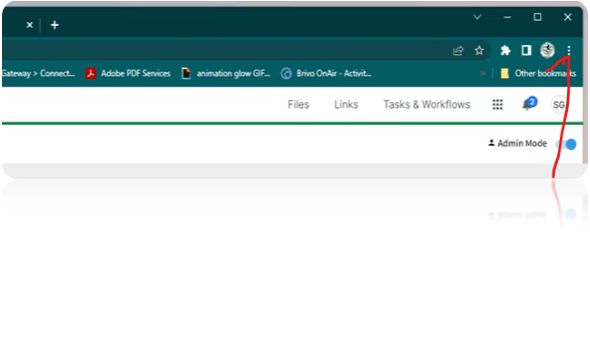Open the Brivo OnAir bookmark
The width and height of the screenshot is (590, 361).
point(326,73)
